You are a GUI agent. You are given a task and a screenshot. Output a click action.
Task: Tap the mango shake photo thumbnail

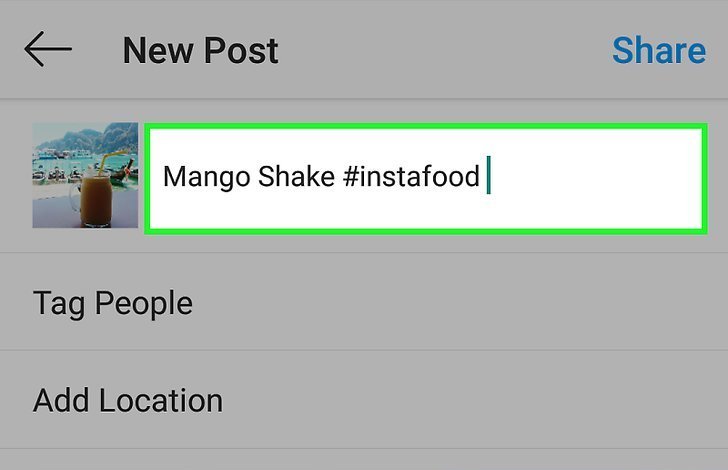pos(85,175)
